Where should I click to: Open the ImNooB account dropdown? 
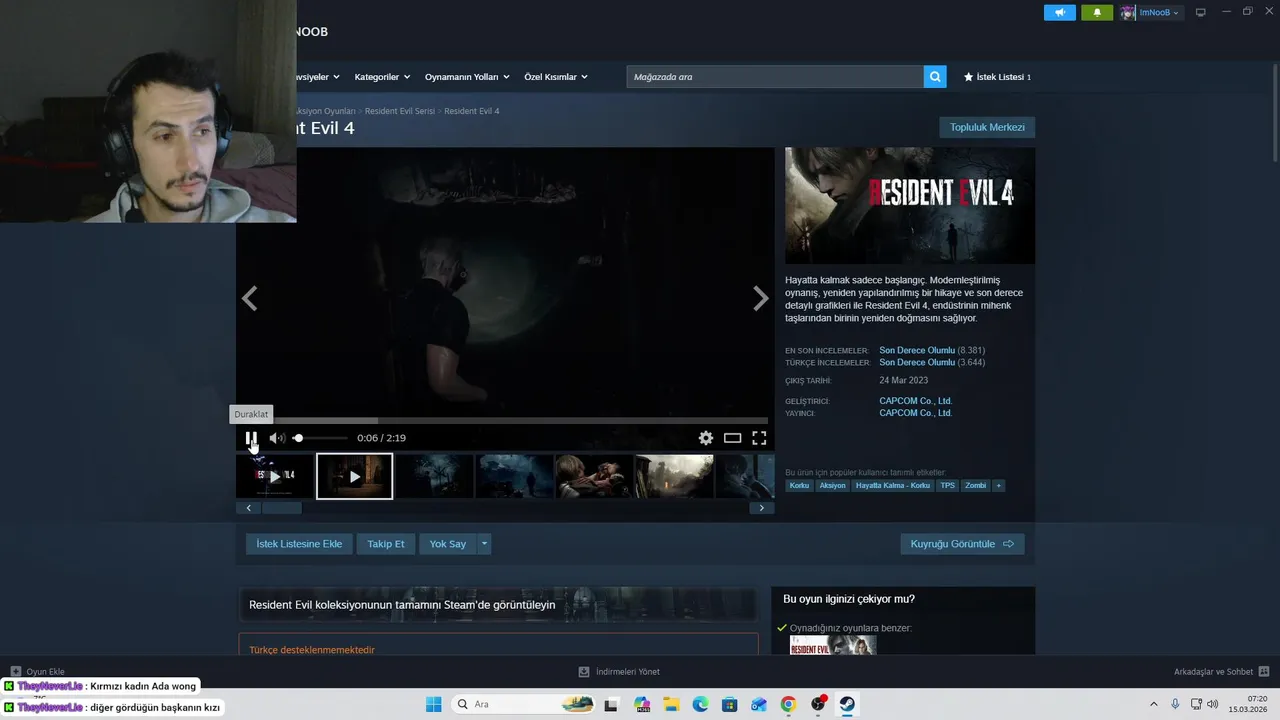(x=1159, y=12)
